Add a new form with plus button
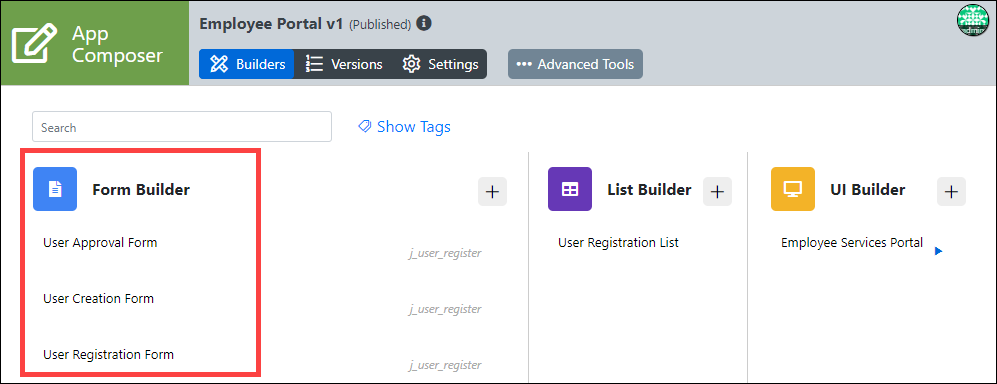 (x=492, y=191)
